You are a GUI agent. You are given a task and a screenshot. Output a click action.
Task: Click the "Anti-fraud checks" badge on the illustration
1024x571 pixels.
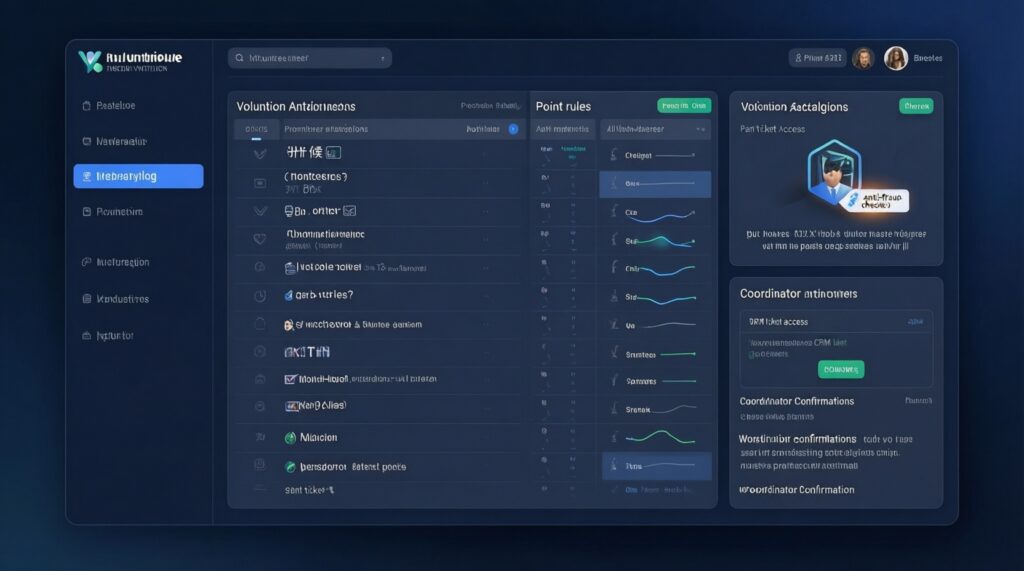(881, 201)
